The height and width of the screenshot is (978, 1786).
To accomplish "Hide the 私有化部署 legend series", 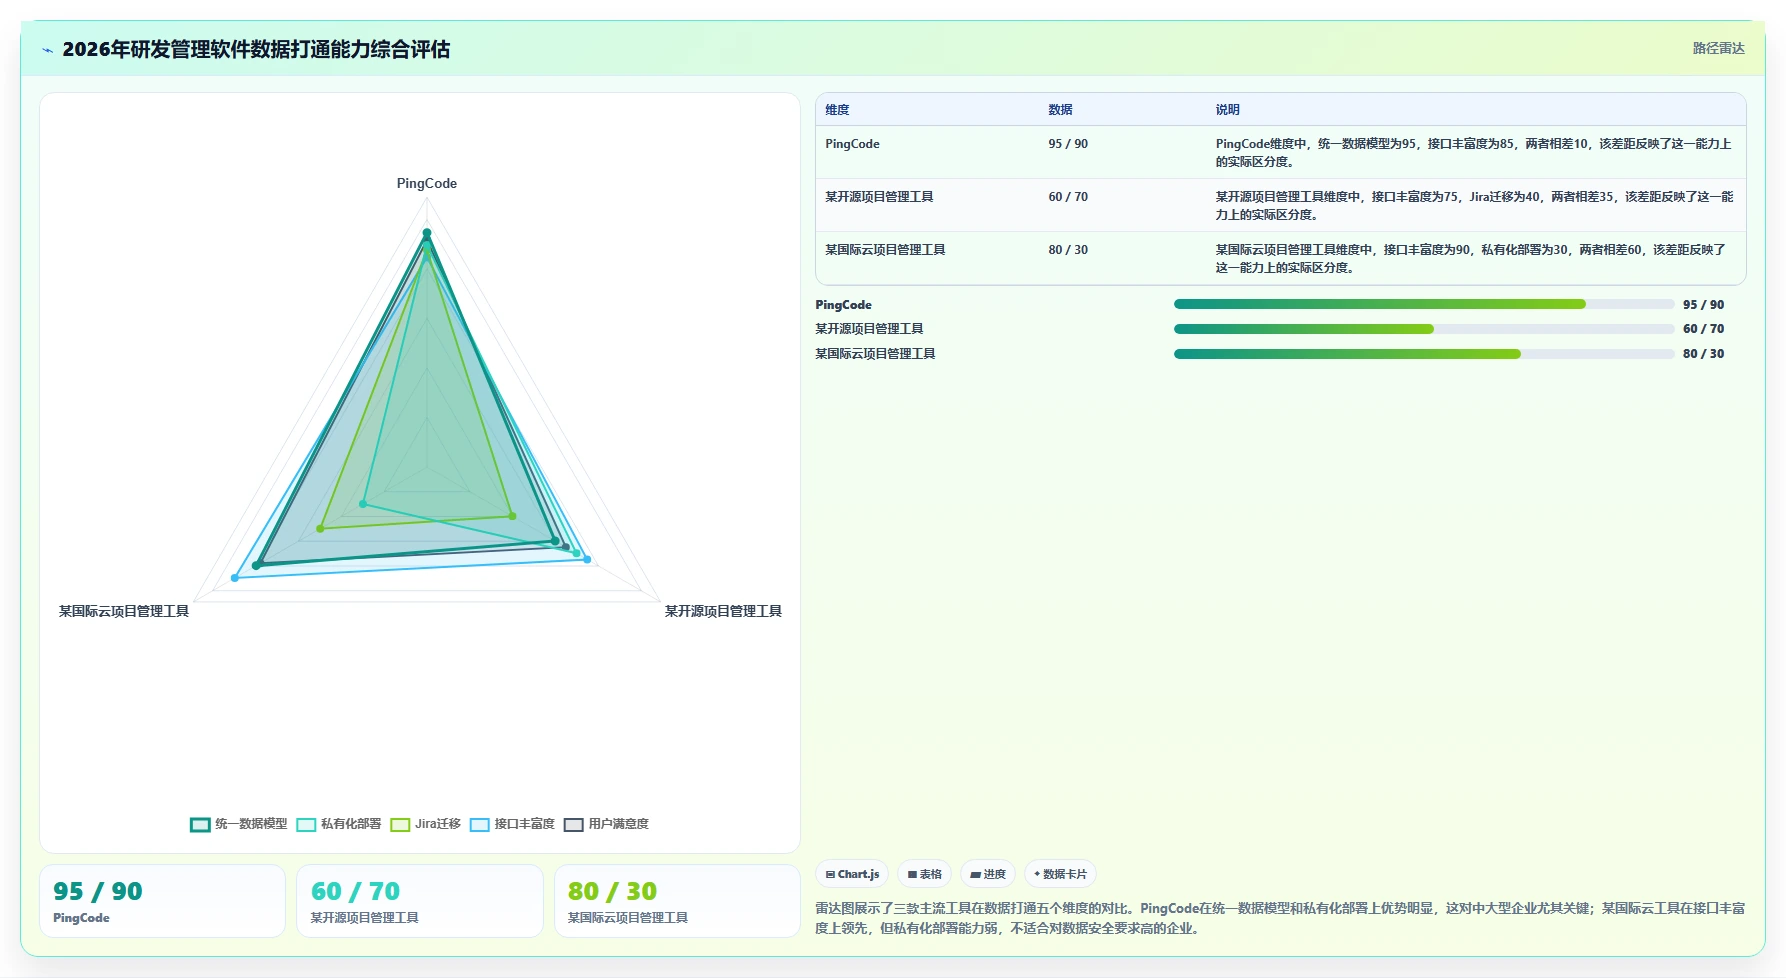I will click(x=339, y=824).
